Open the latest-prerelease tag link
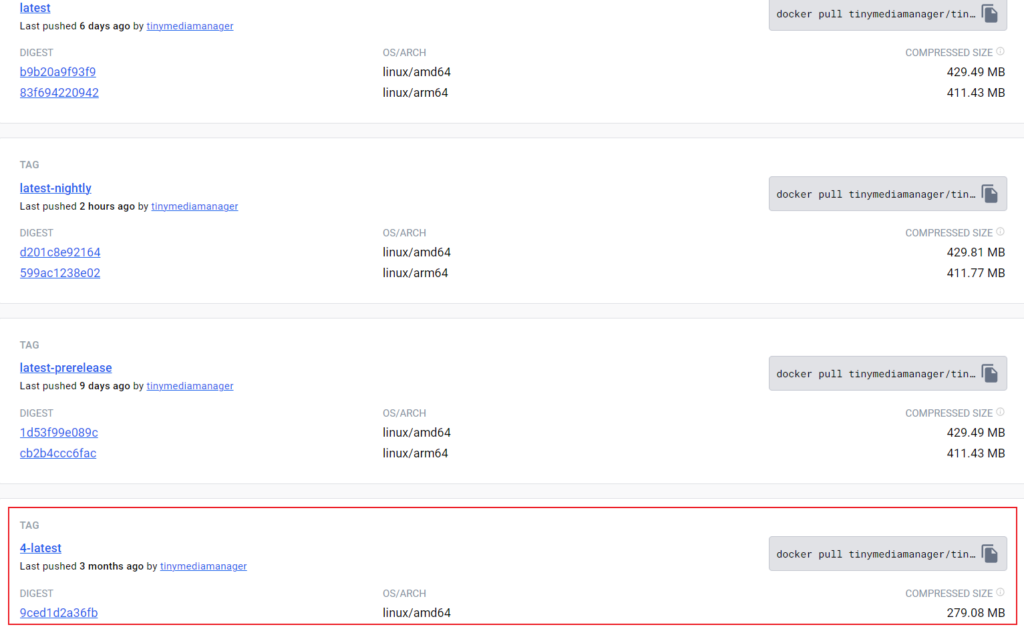1024x631 pixels. 65,368
